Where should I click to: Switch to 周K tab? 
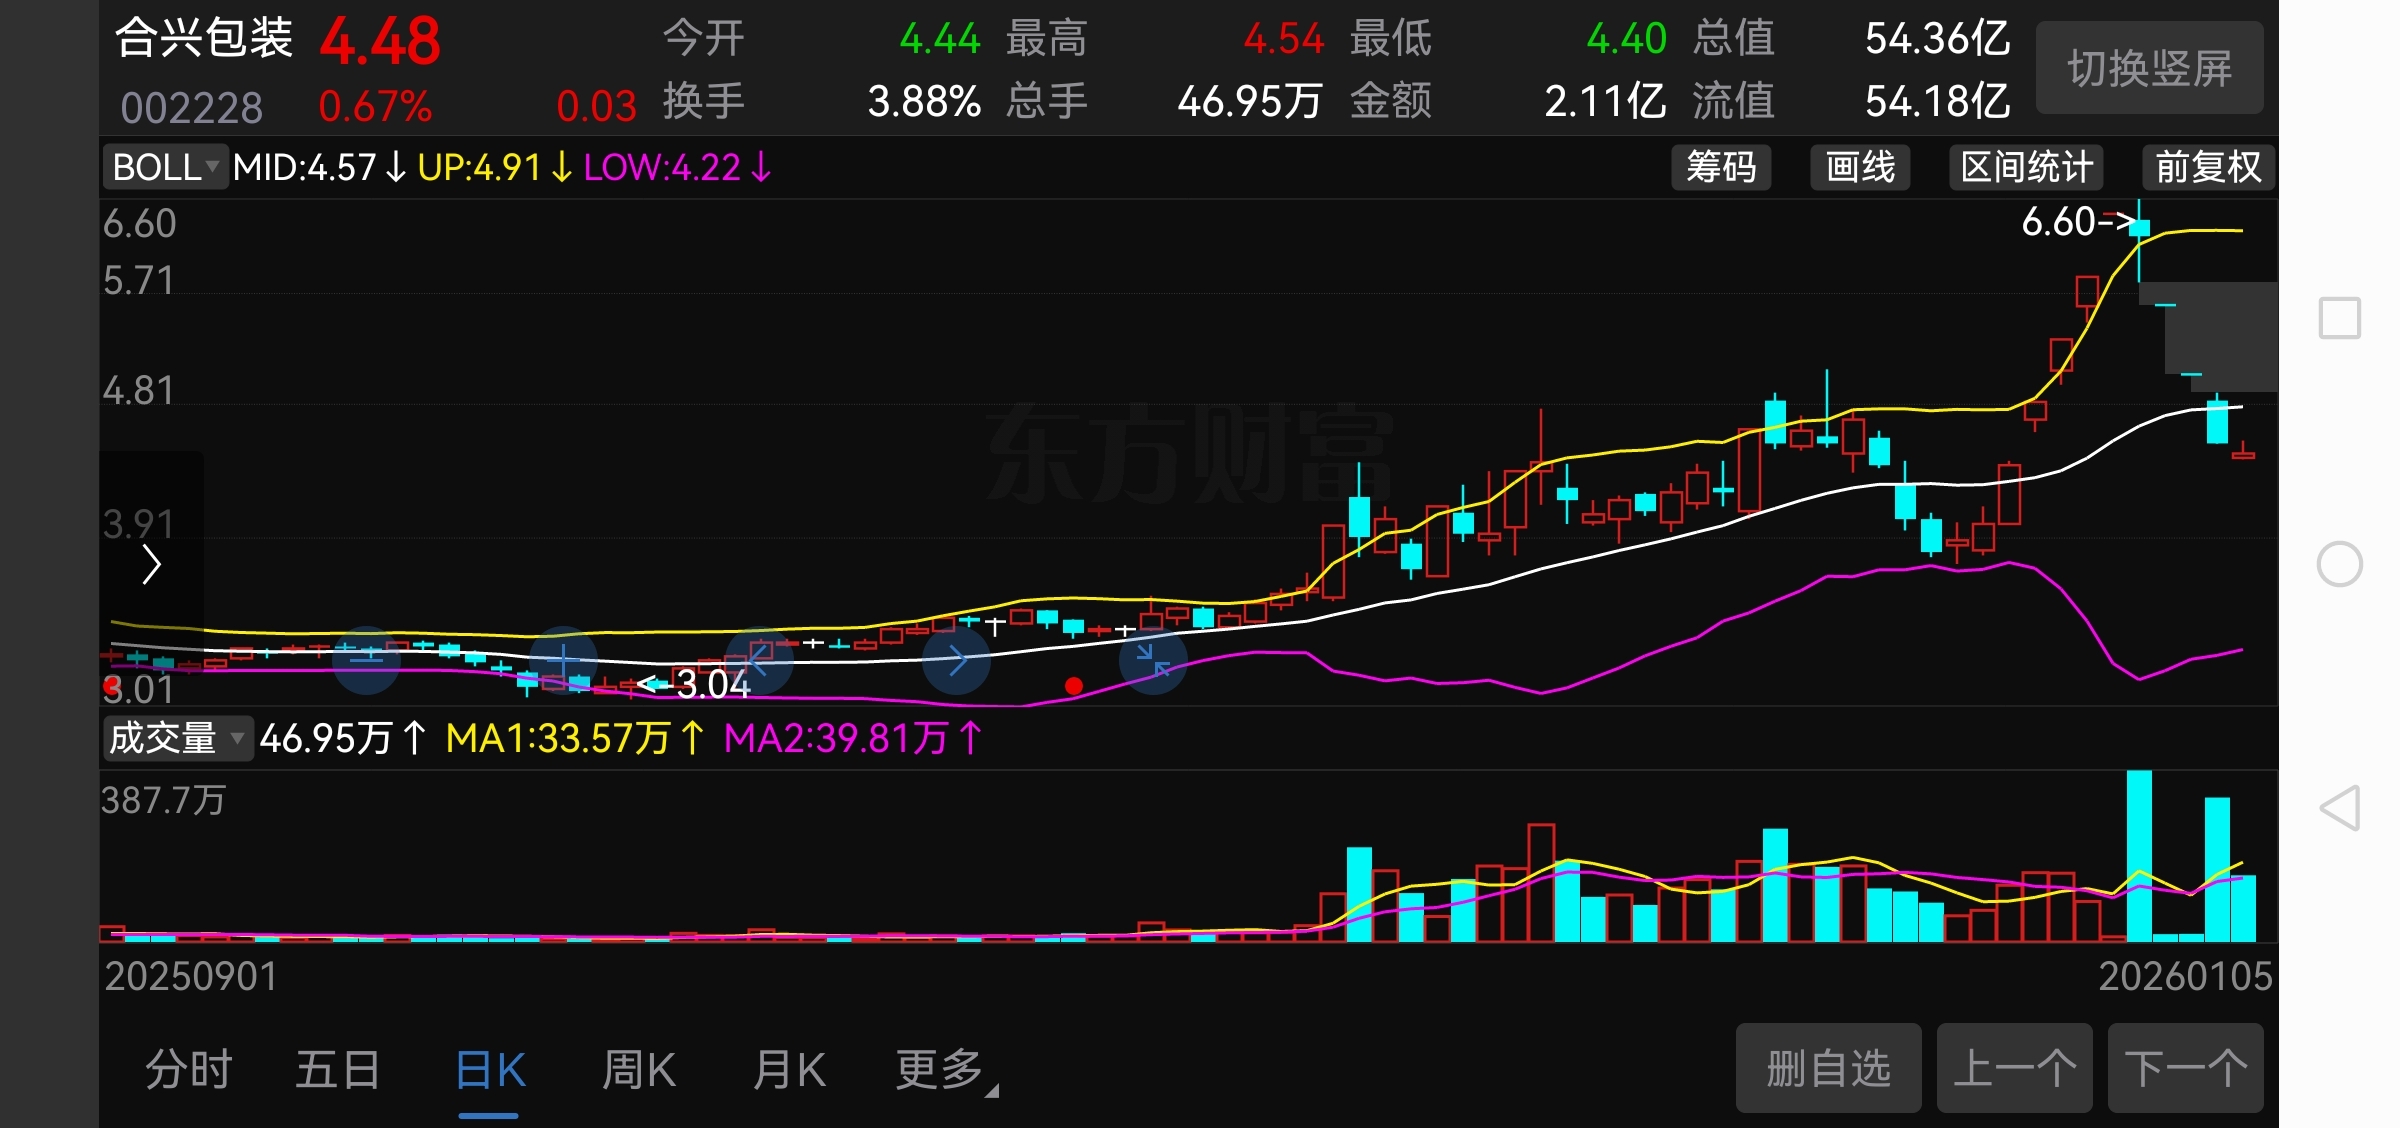pos(639,1070)
